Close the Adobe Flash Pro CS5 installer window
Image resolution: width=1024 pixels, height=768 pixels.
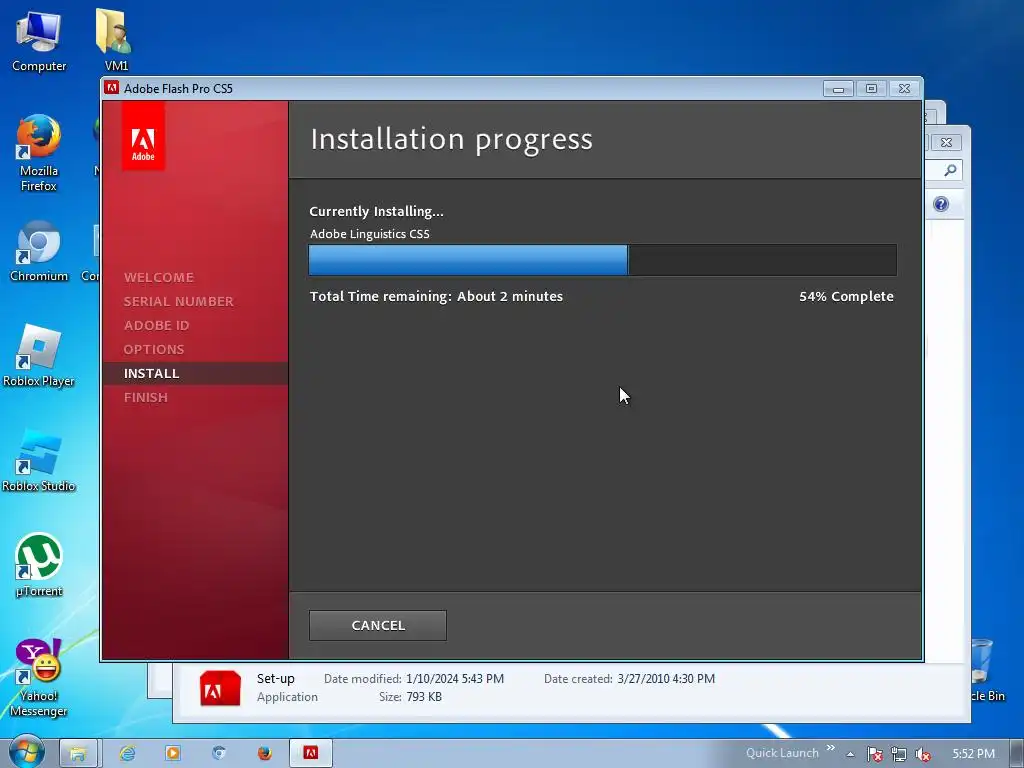click(904, 88)
